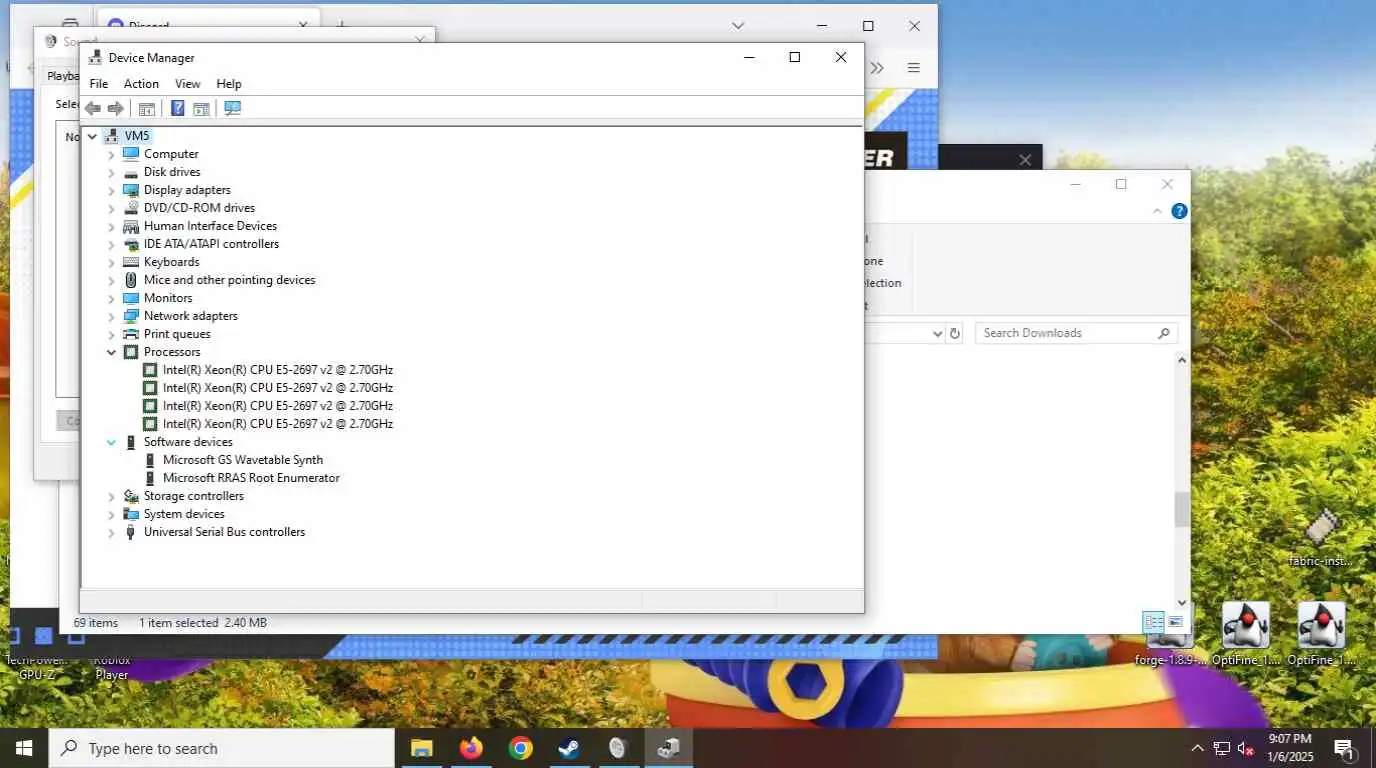Viewport: 1376px width, 768px height.
Task: Click the Forward arrow in Device Manager toolbar
Action: point(116,108)
